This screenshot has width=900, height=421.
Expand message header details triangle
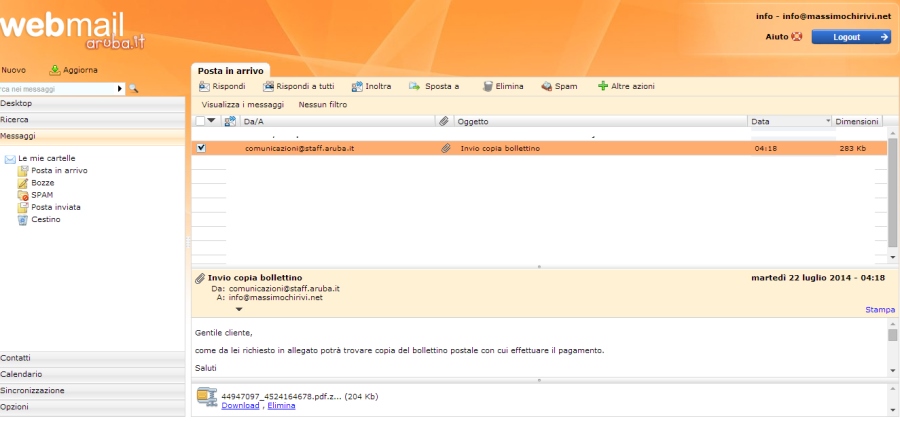[x=239, y=309]
